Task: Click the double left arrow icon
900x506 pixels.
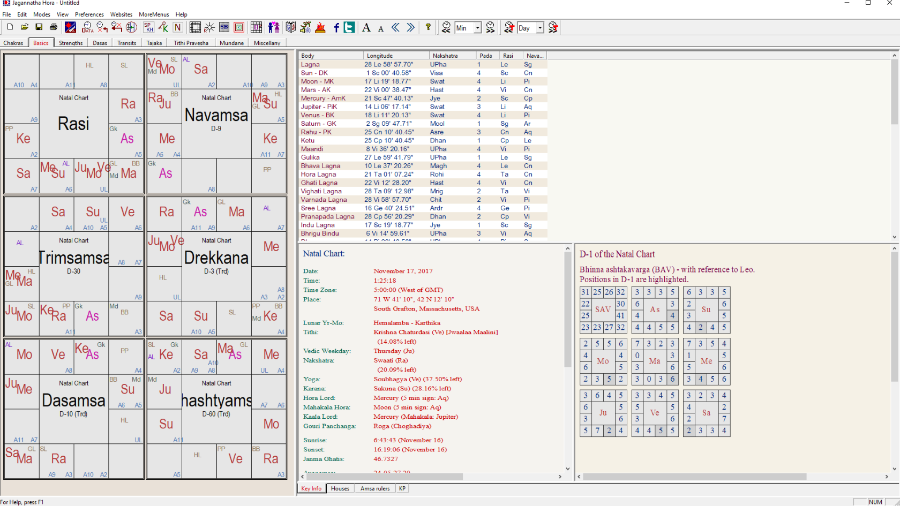Action: pyautogui.click(x=396, y=27)
